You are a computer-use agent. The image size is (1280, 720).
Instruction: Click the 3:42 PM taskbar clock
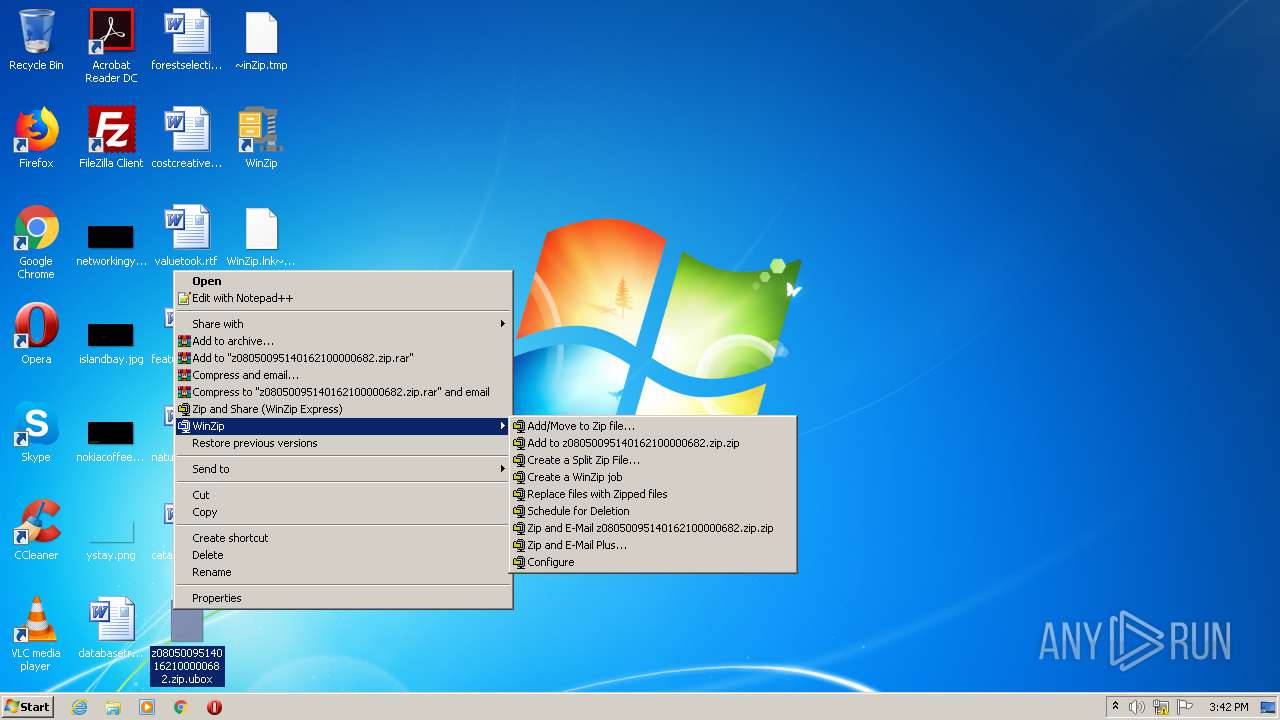pyautogui.click(x=1228, y=707)
